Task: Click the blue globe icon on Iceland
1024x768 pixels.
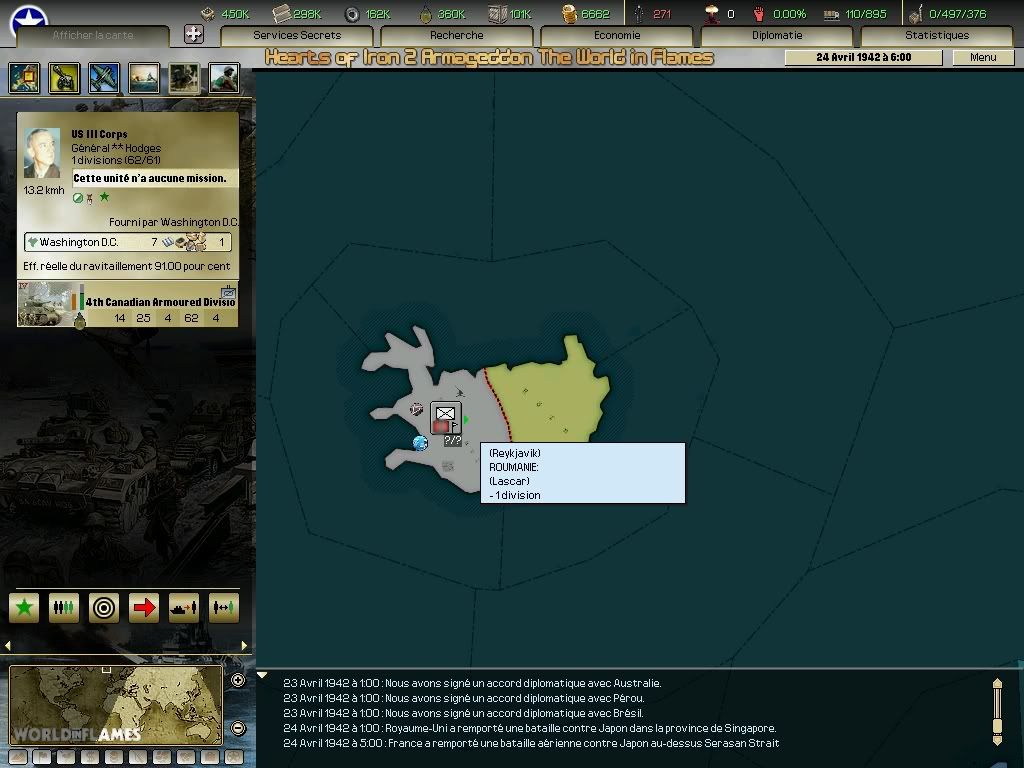Action: [420, 443]
